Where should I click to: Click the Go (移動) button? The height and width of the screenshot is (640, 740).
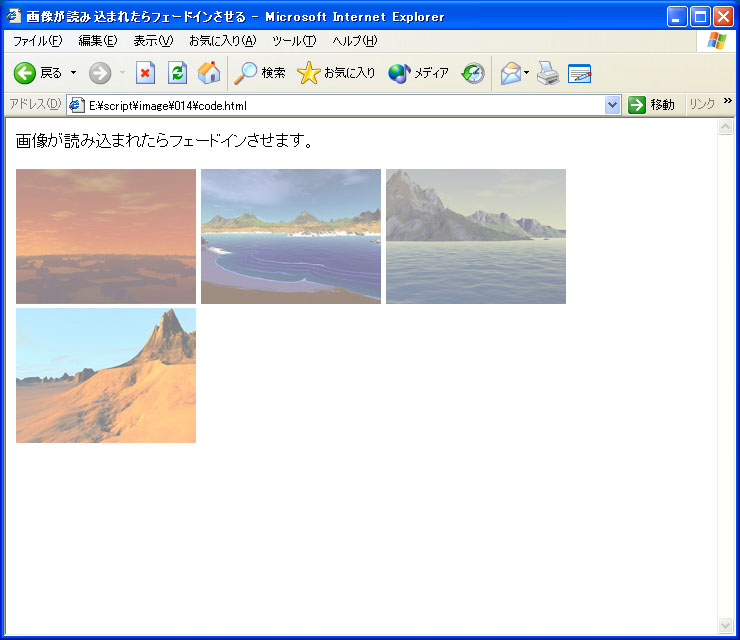[651, 105]
